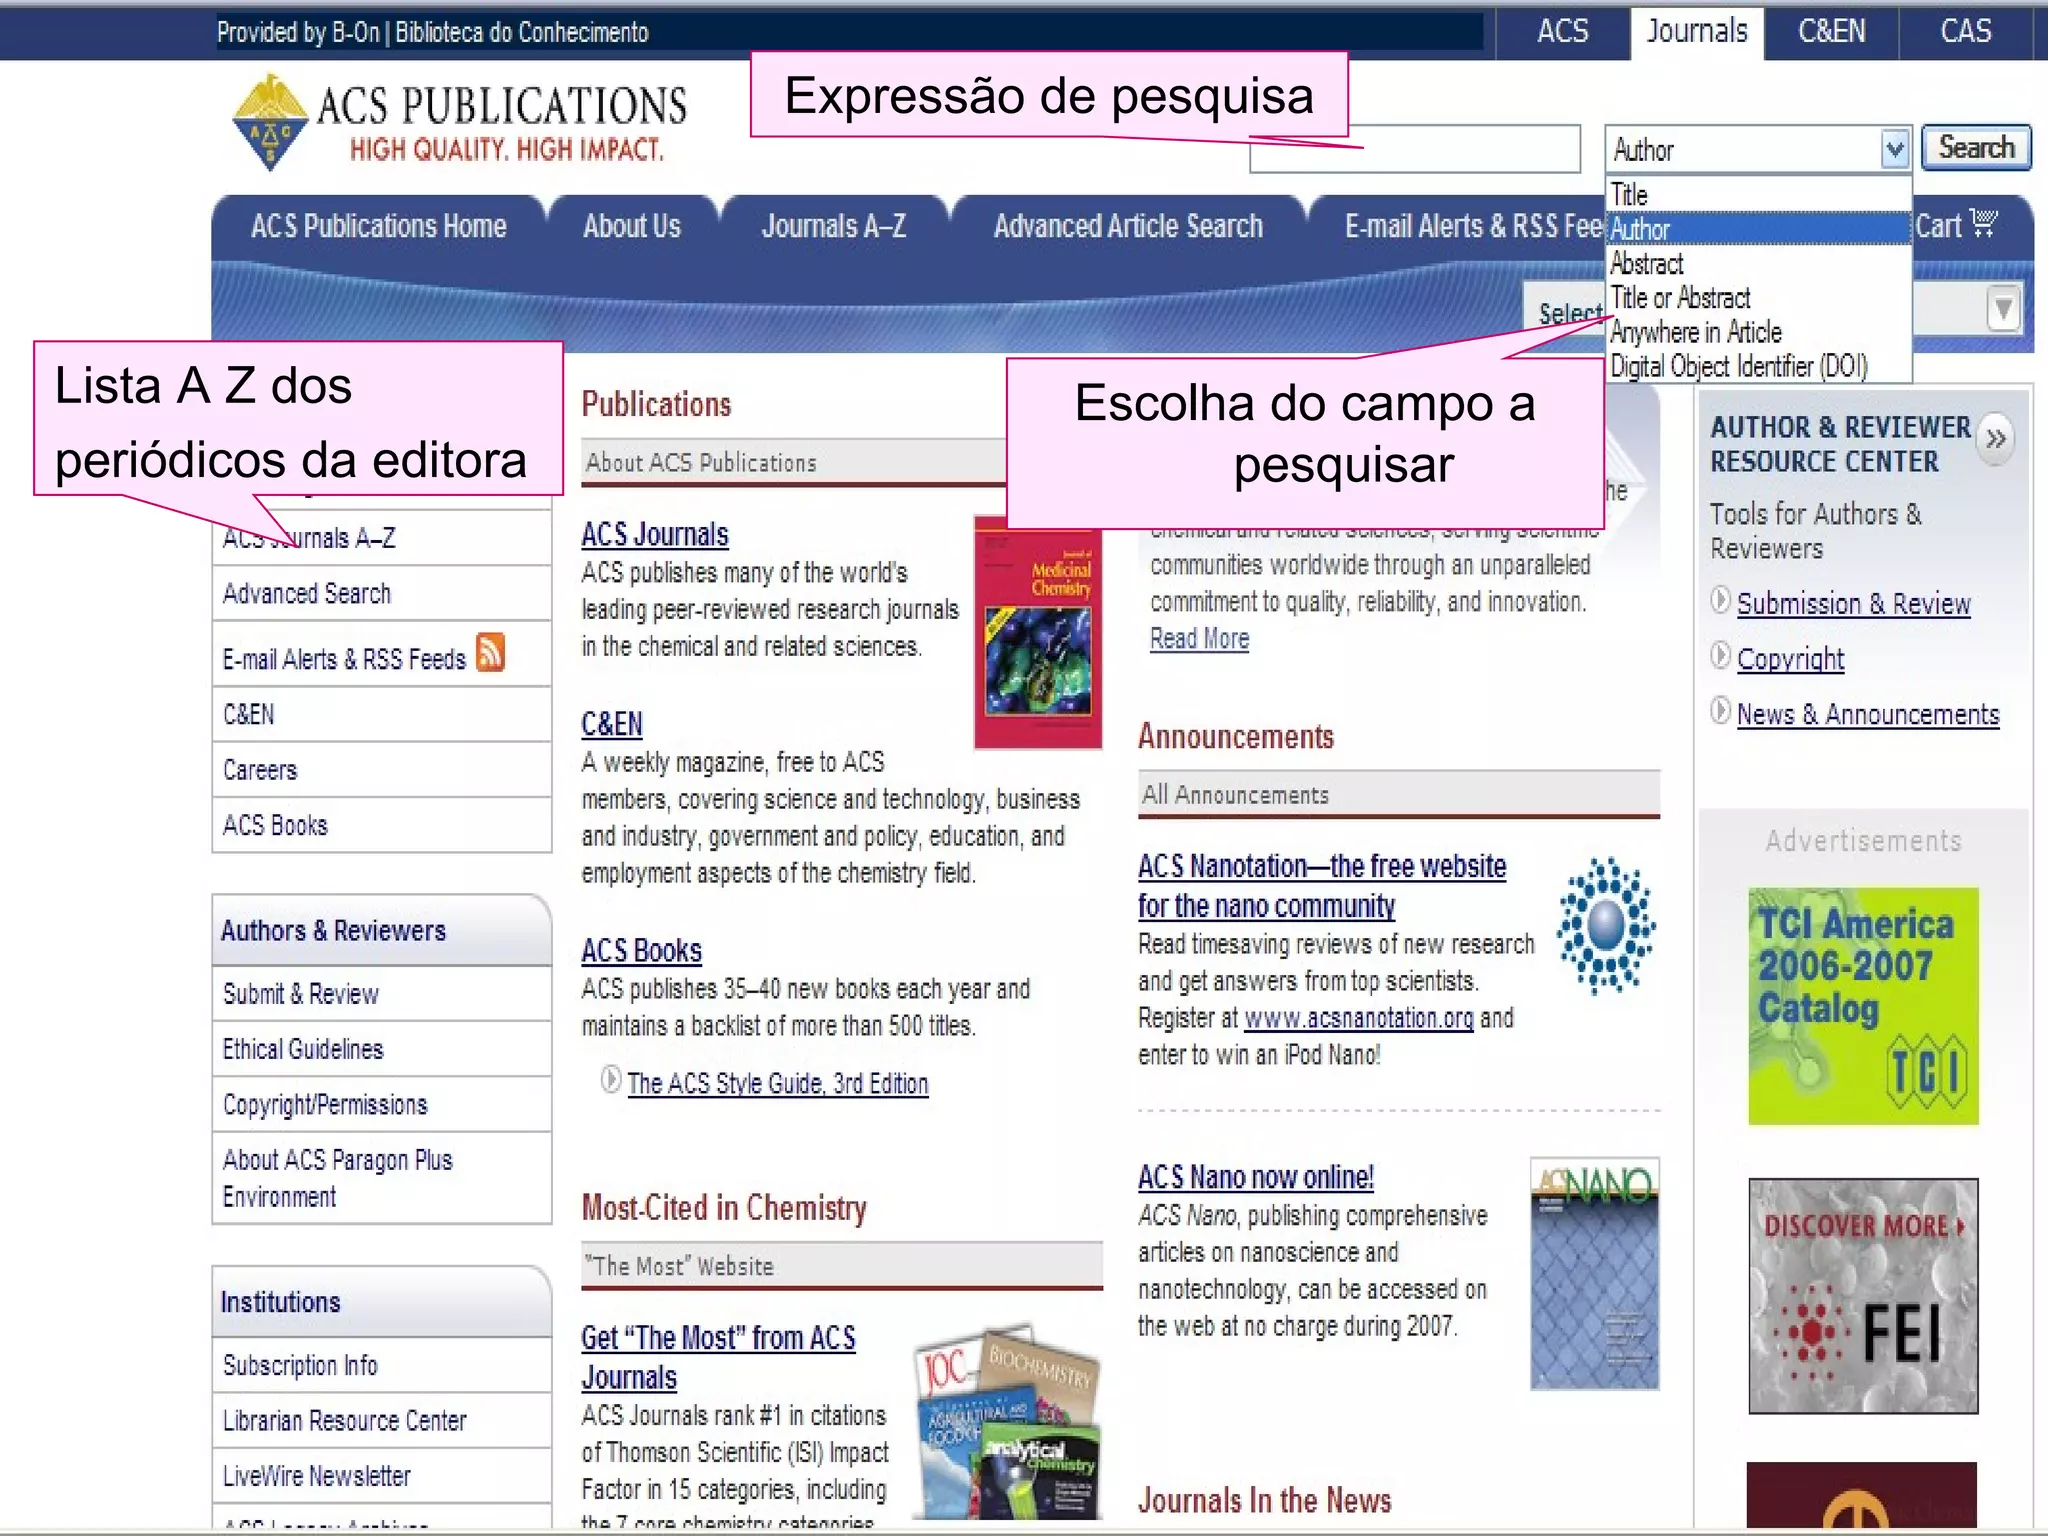The height and width of the screenshot is (1536, 2048).
Task: Click LiveWire Newsletter in sidebar
Action: (x=382, y=1476)
